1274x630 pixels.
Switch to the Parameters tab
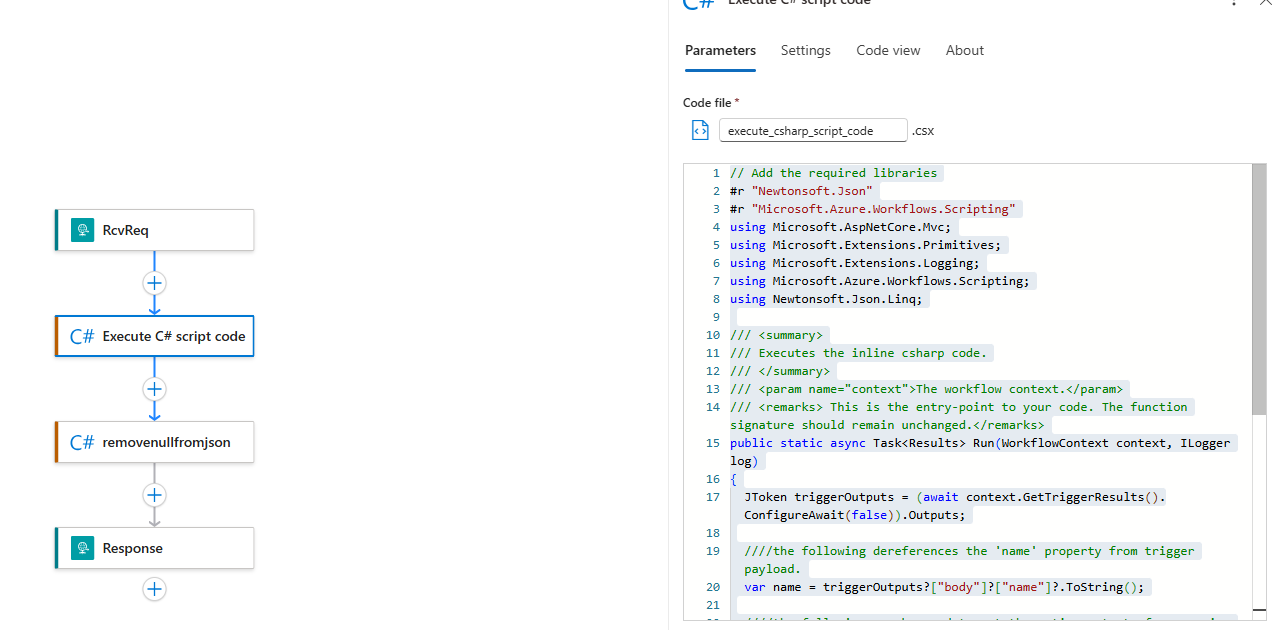(x=720, y=50)
